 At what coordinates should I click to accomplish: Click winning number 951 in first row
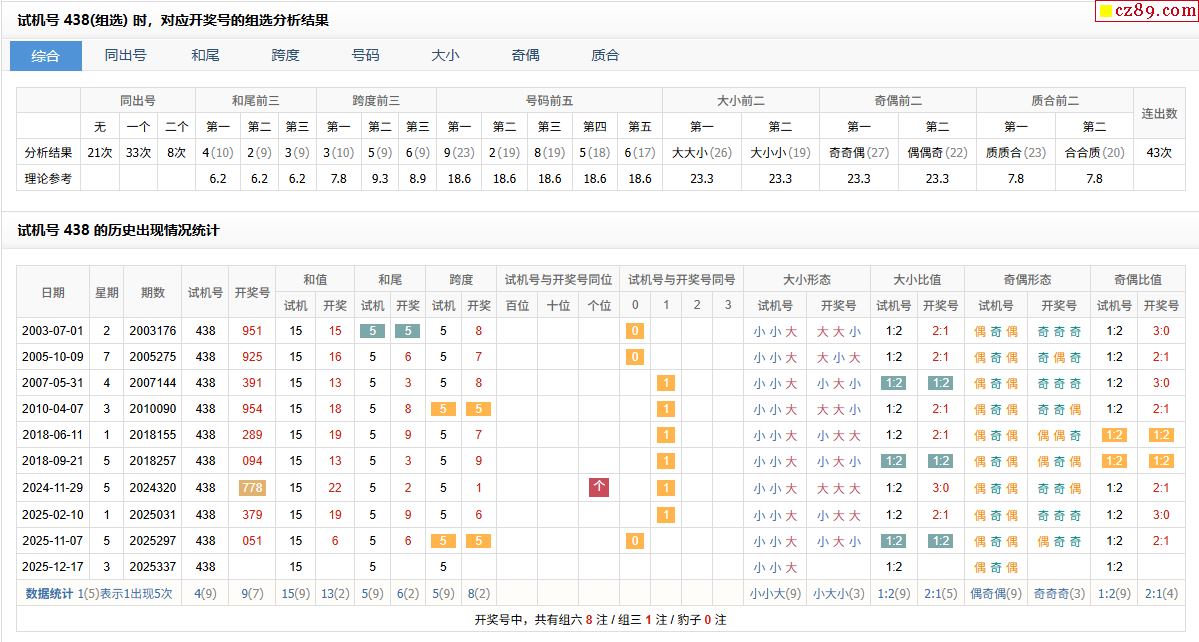pos(252,331)
